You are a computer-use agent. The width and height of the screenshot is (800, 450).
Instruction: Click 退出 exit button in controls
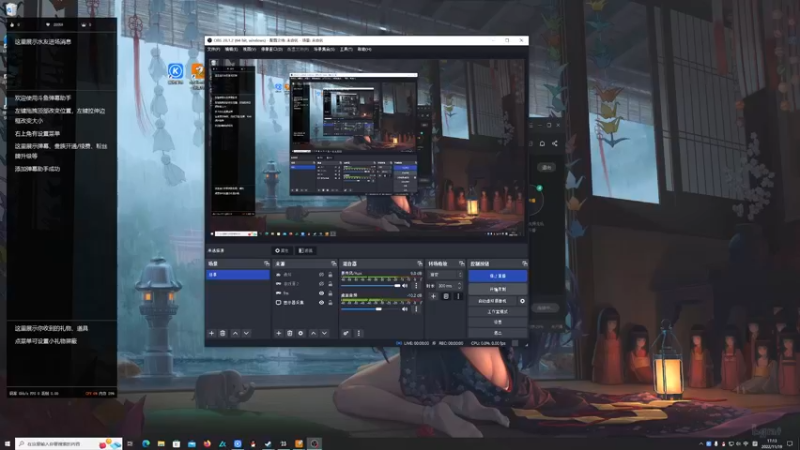tap(497, 333)
